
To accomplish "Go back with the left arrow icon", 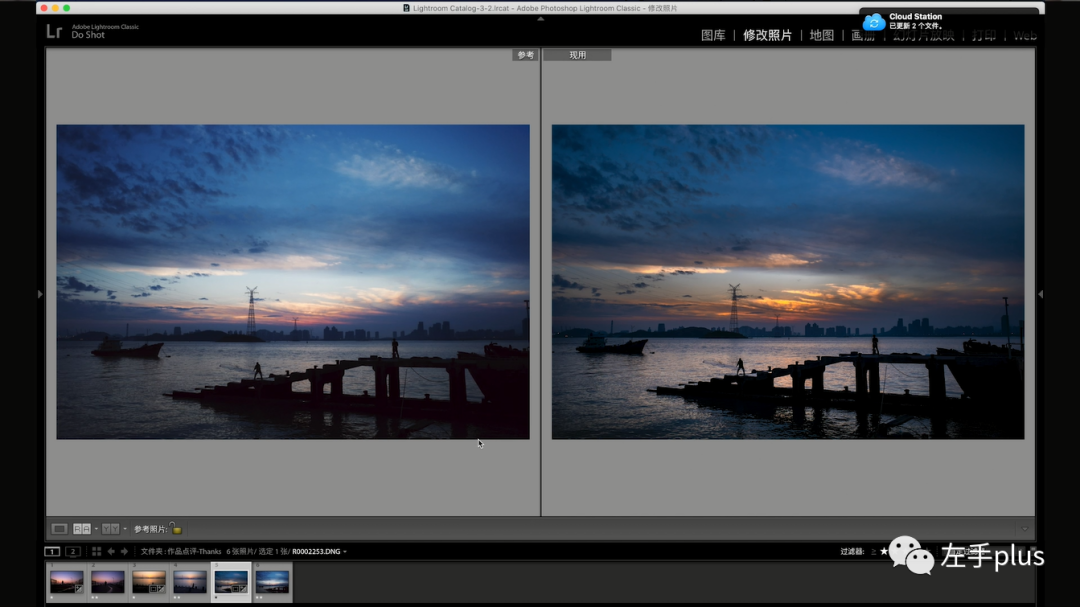I will click(x=111, y=551).
